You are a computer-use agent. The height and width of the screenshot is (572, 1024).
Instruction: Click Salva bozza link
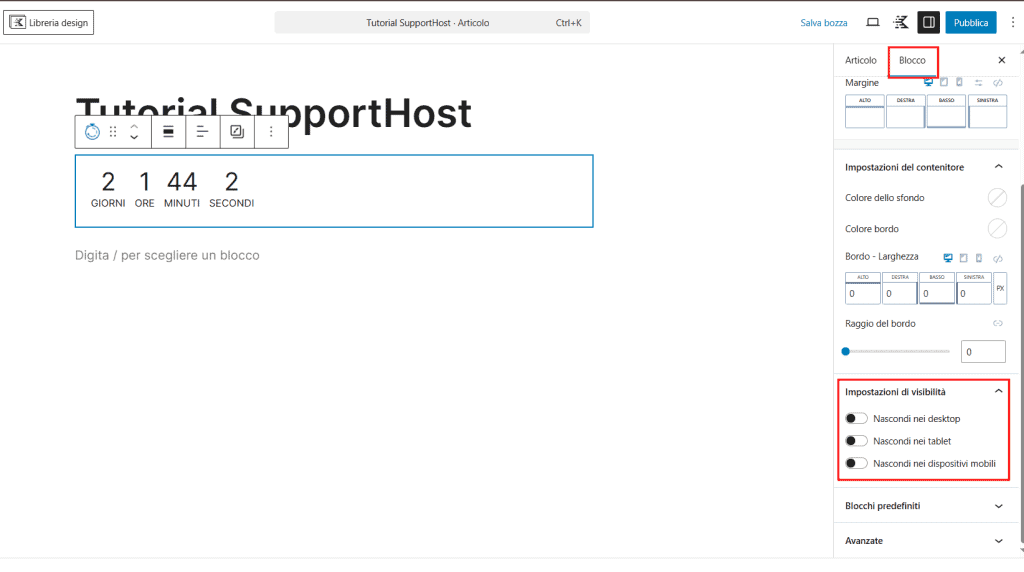pyautogui.click(x=824, y=23)
